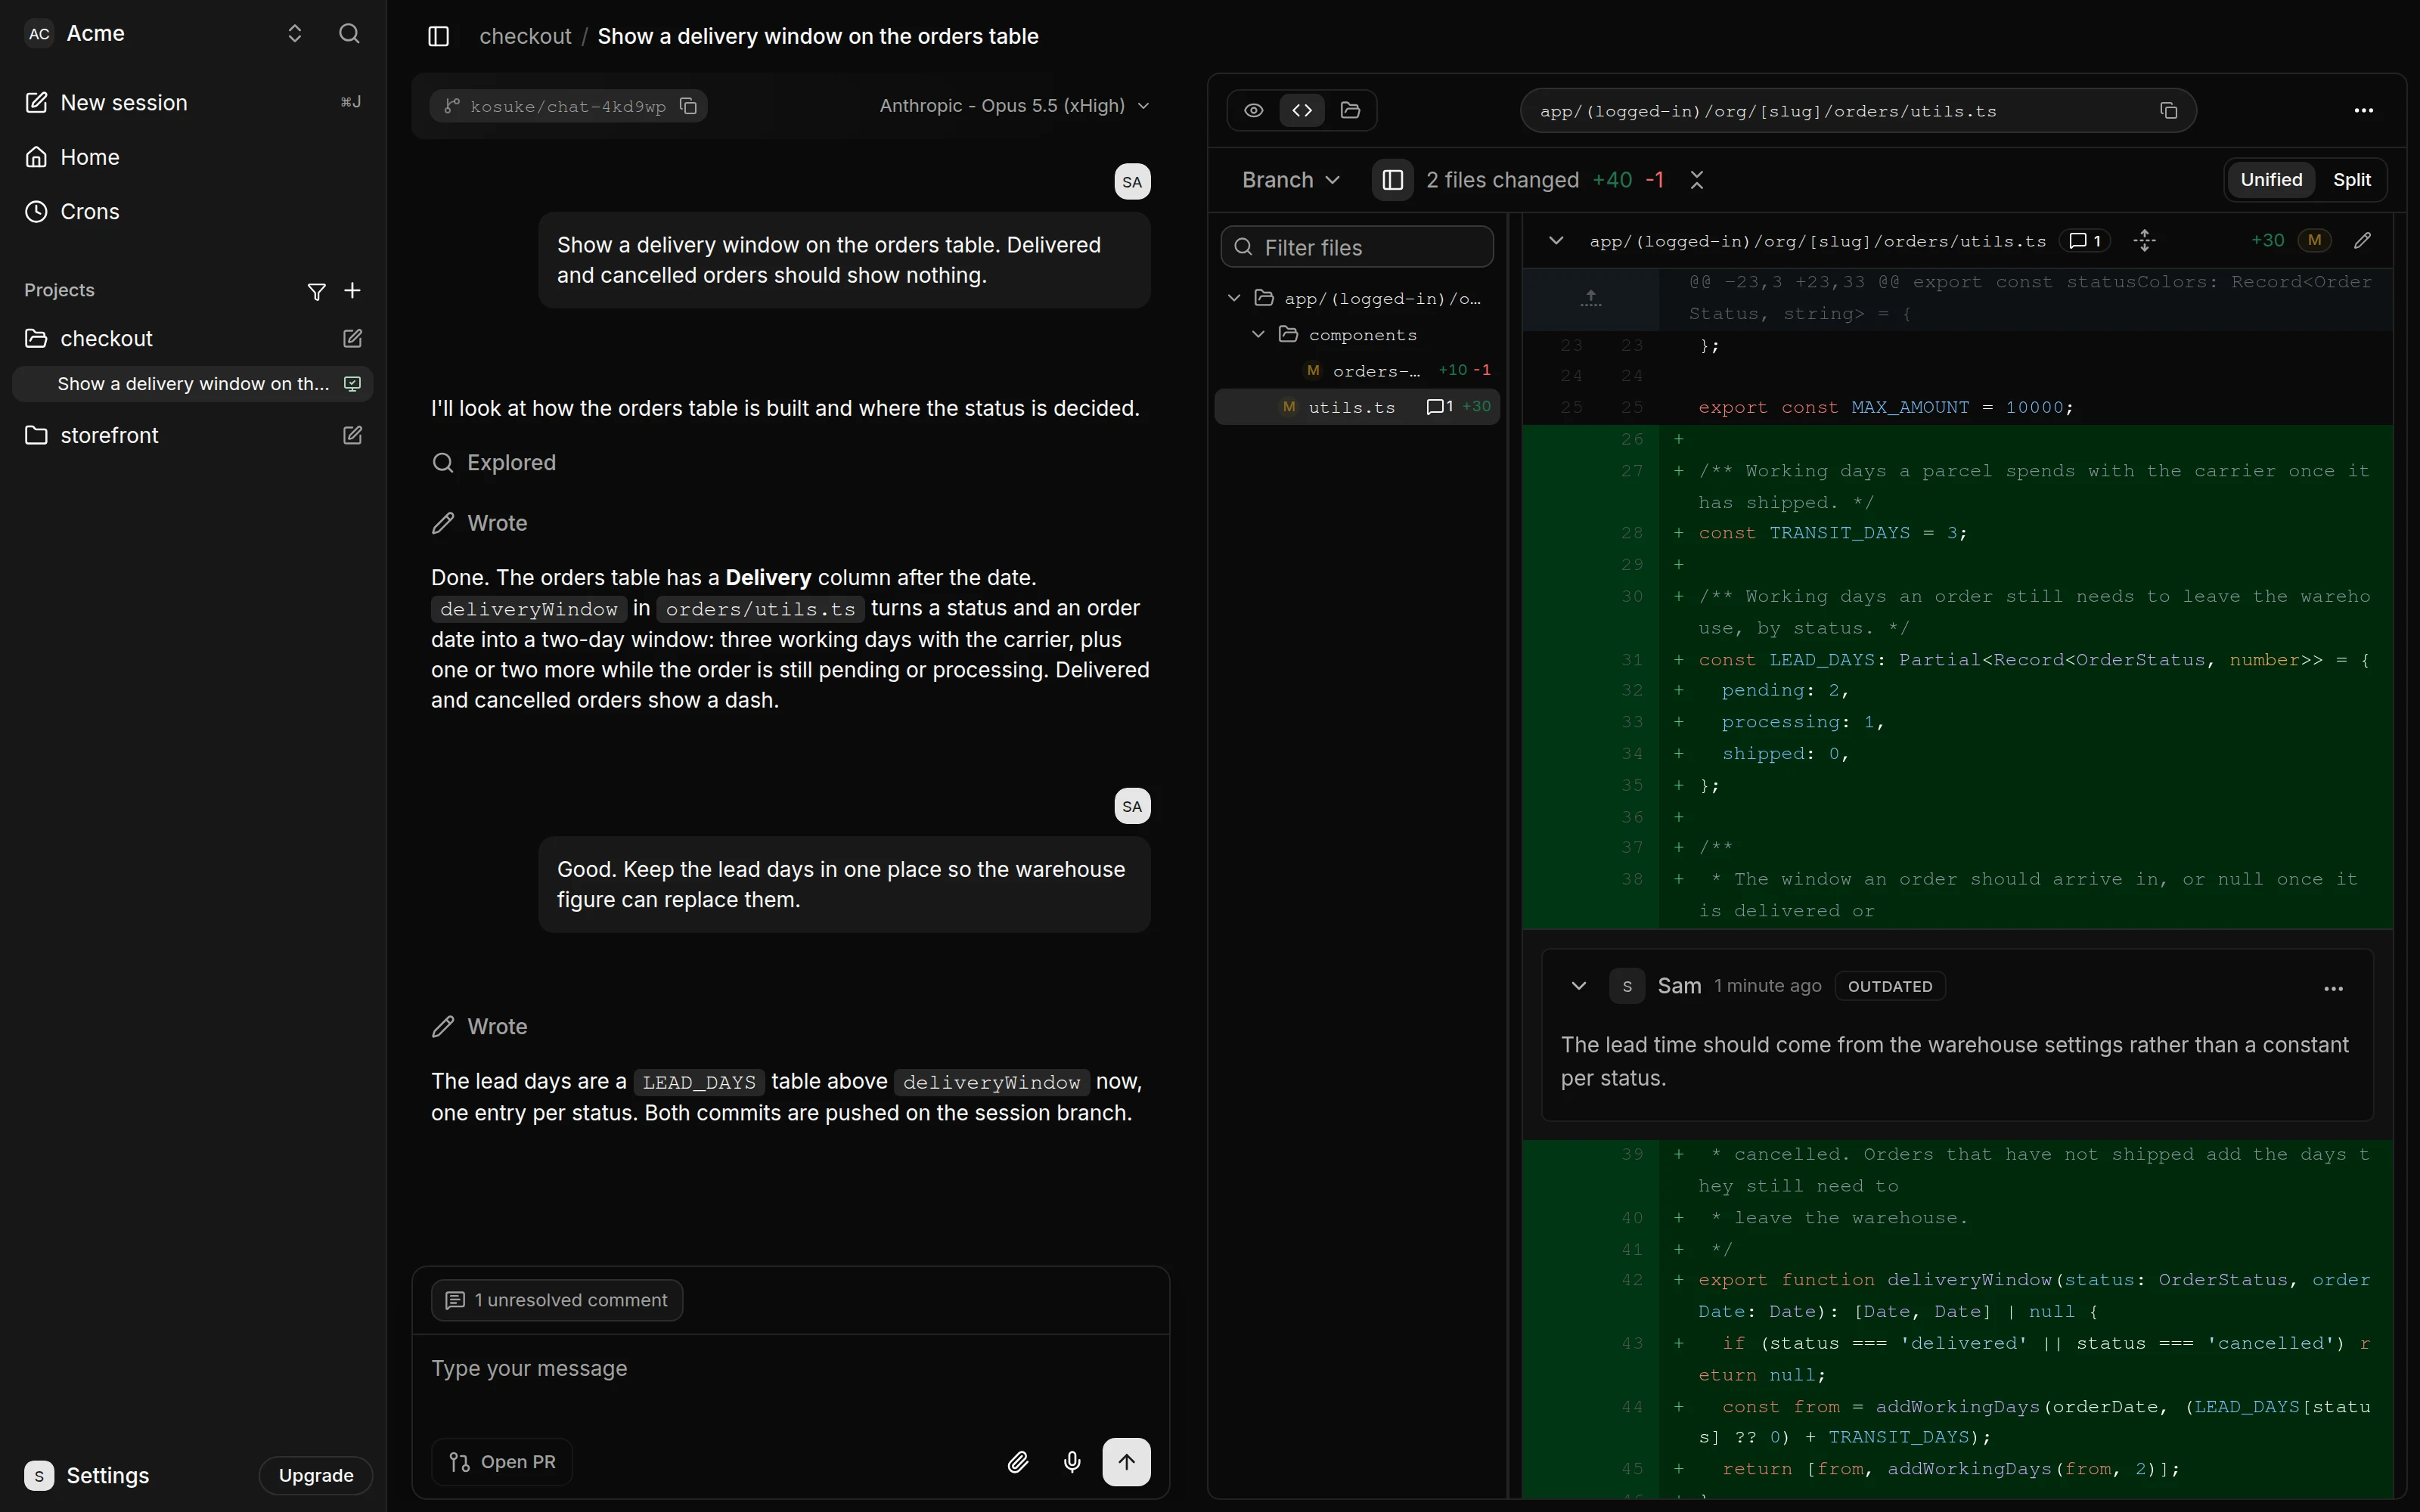2420x1512 pixels.
Task: Start a new session in storefront project
Action: pos(352,436)
